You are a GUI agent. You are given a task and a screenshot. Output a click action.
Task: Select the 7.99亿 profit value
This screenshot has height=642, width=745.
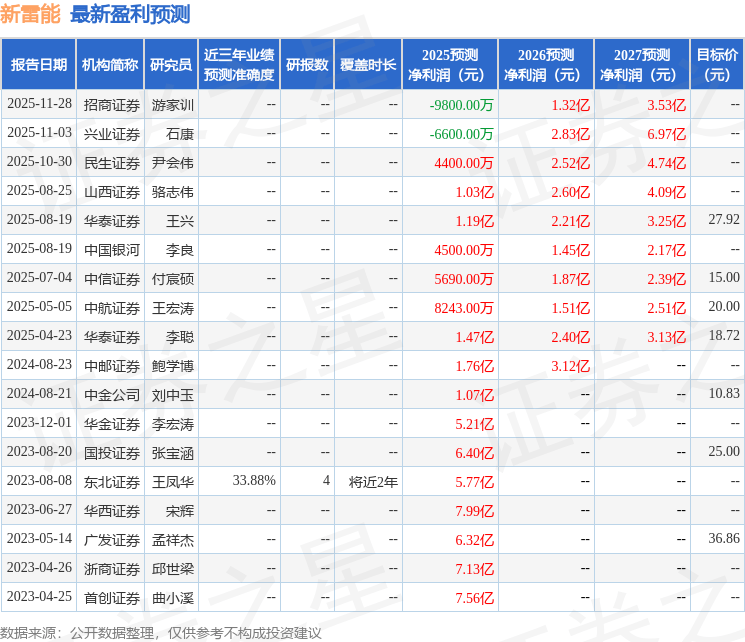pyautogui.click(x=475, y=511)
